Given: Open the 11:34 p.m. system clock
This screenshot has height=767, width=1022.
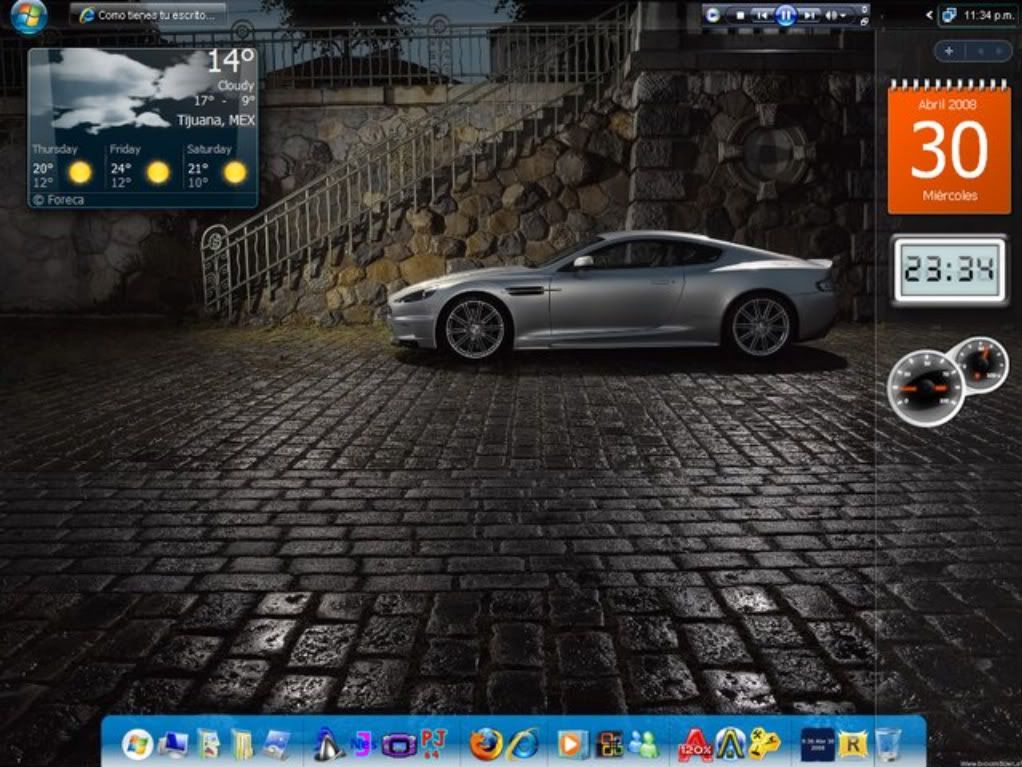Looking at the screenshot, I should tap(988, 15).
